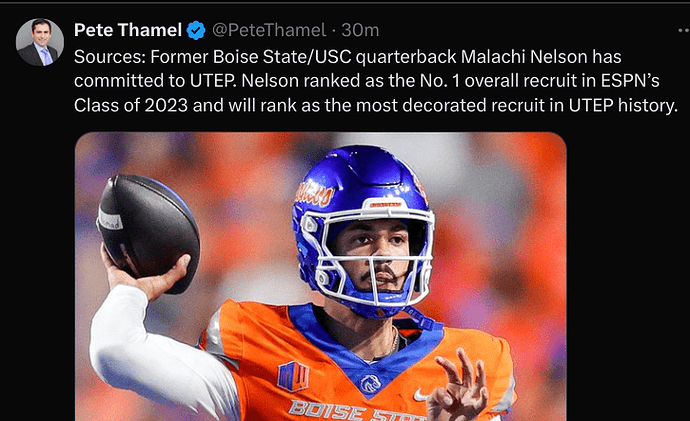Click the white sleeve of the throwing arm
Screen dimensions: 690x421
point(150,350)
